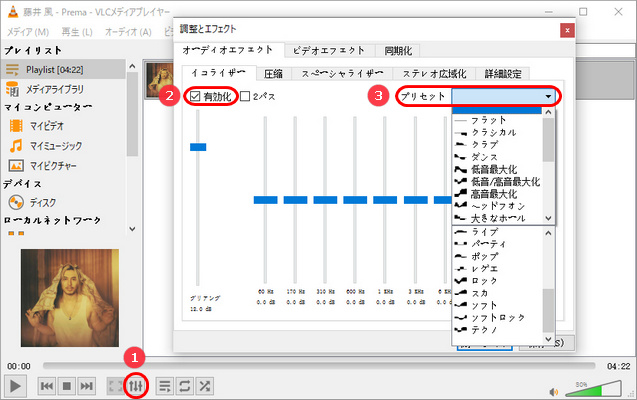Select the ステレオ広域化 sub-tab
637x400 pixels.
coord(434,74)
